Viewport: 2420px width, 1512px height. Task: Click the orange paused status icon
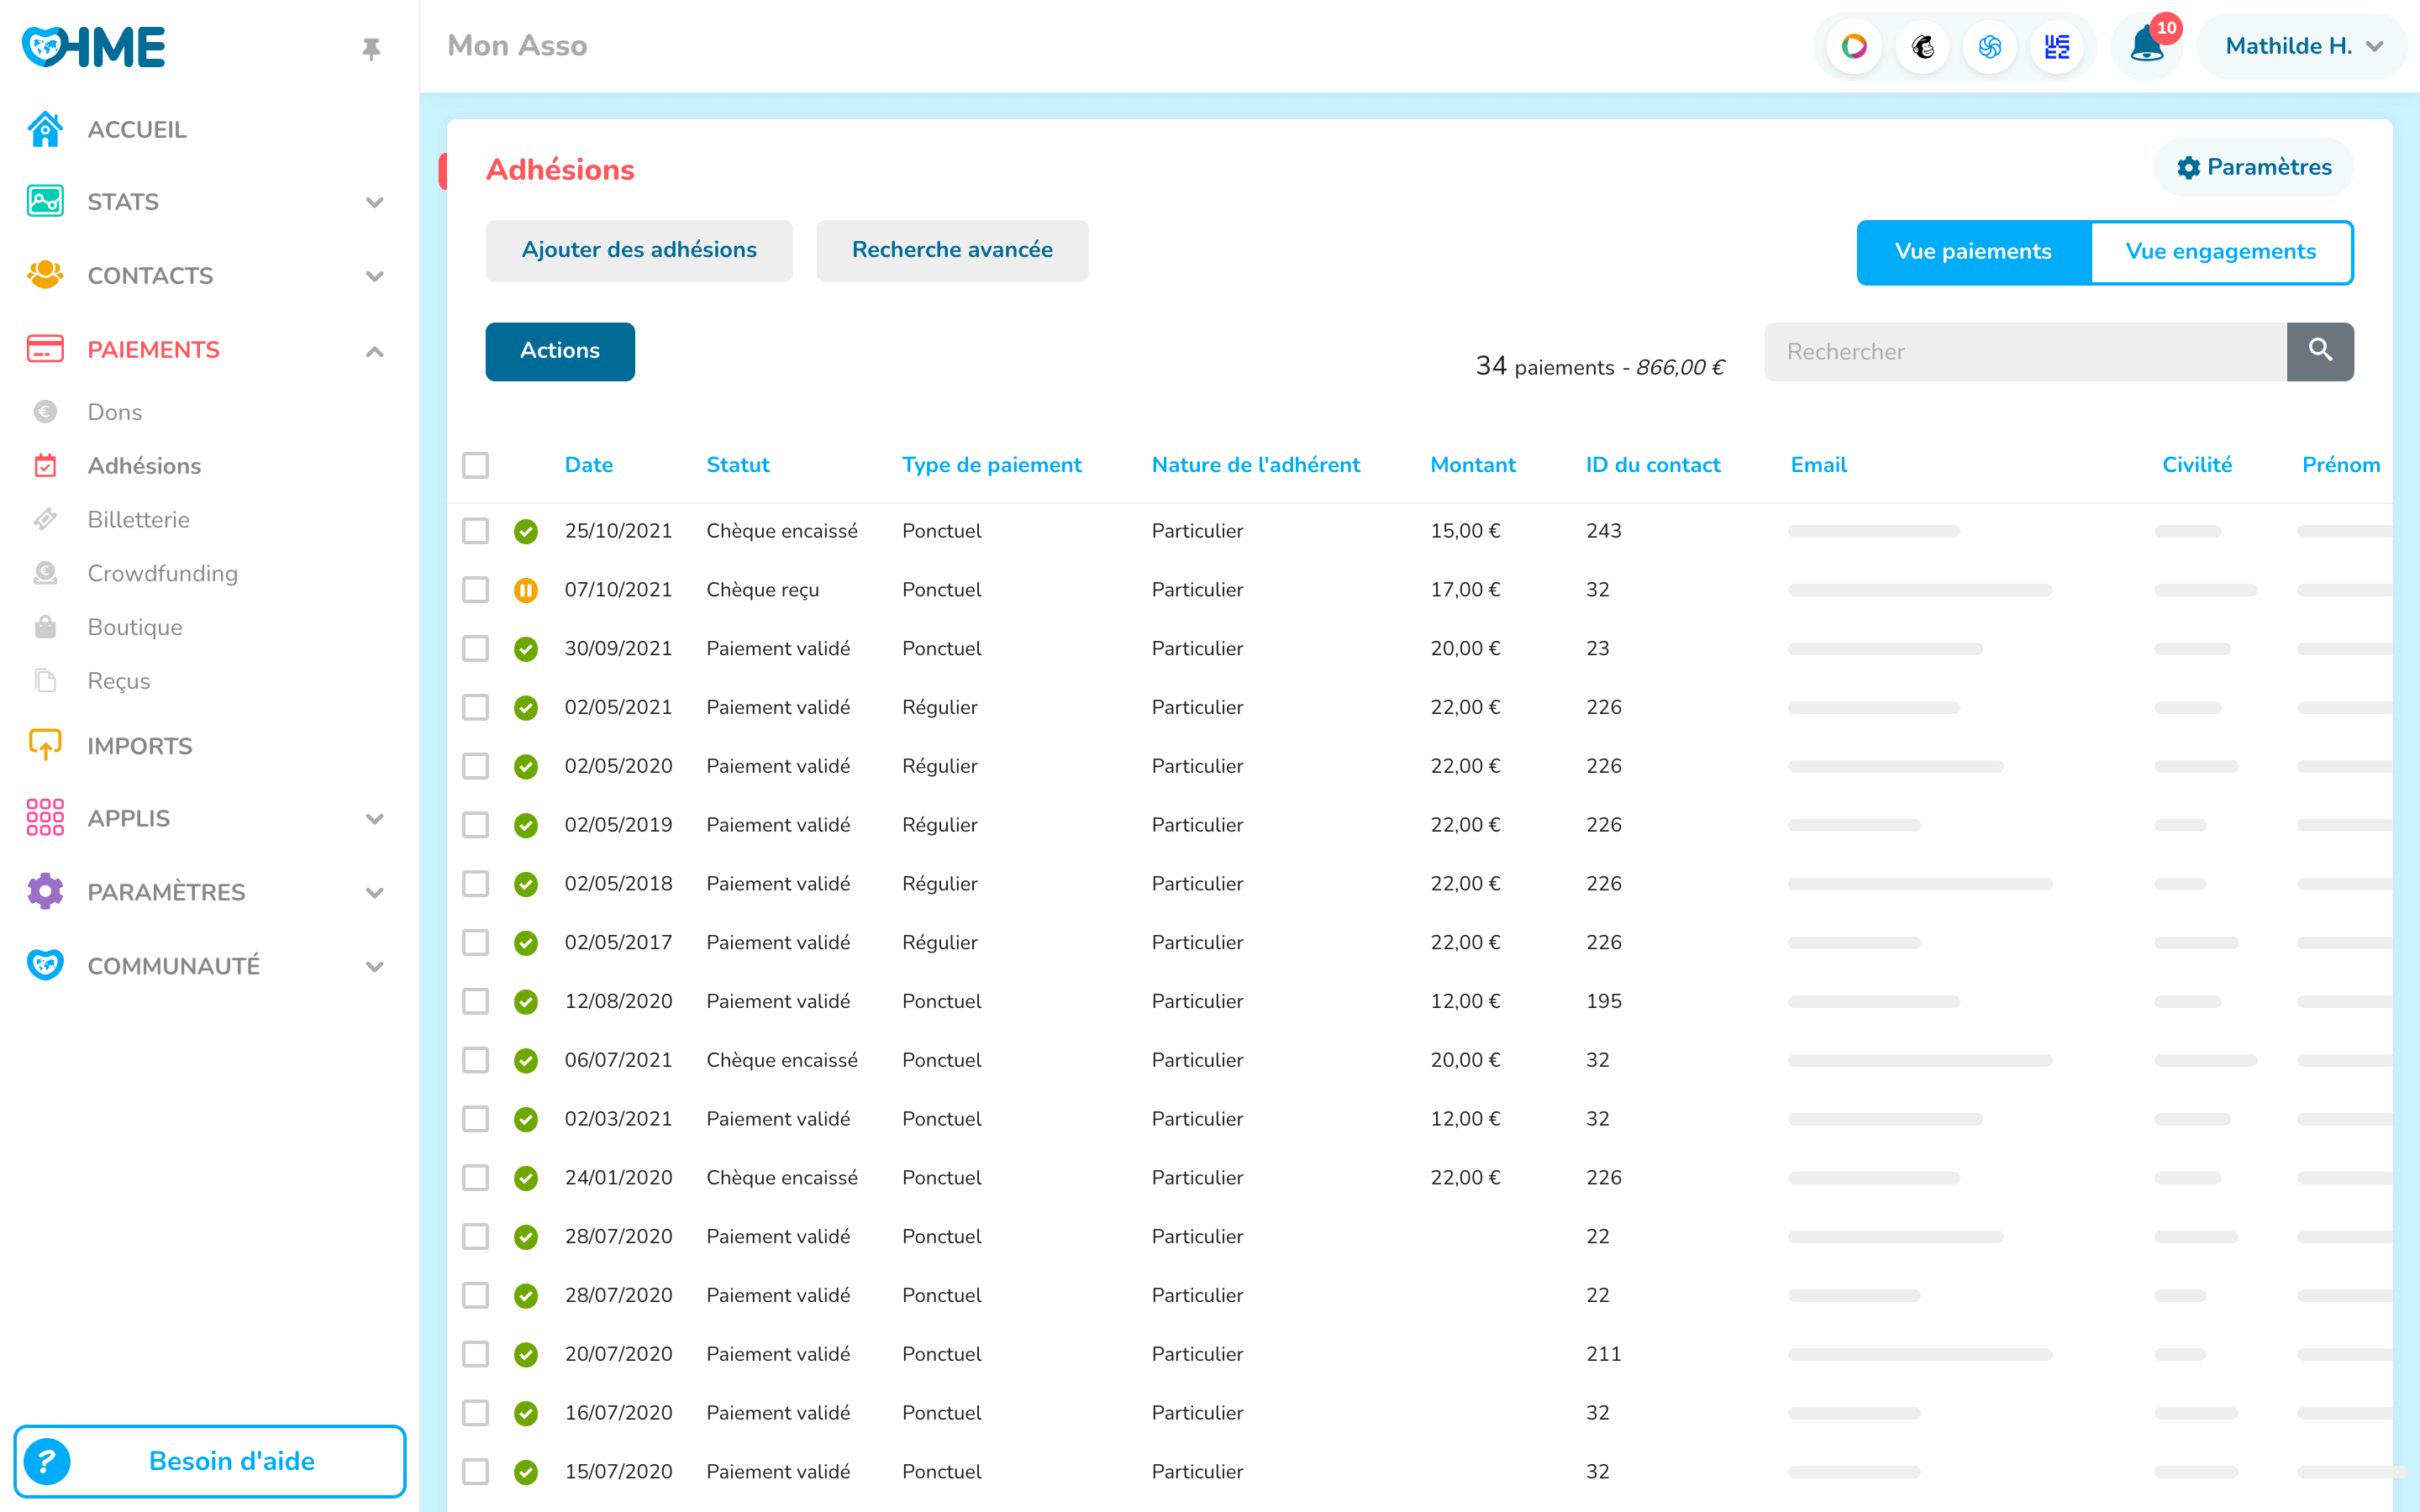pos(526,590)
